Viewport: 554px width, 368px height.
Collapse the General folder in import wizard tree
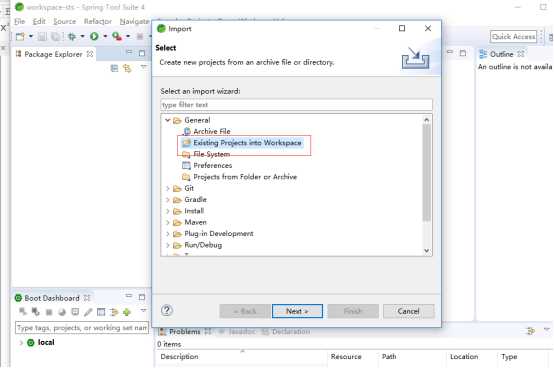click(x=167, y=120)
